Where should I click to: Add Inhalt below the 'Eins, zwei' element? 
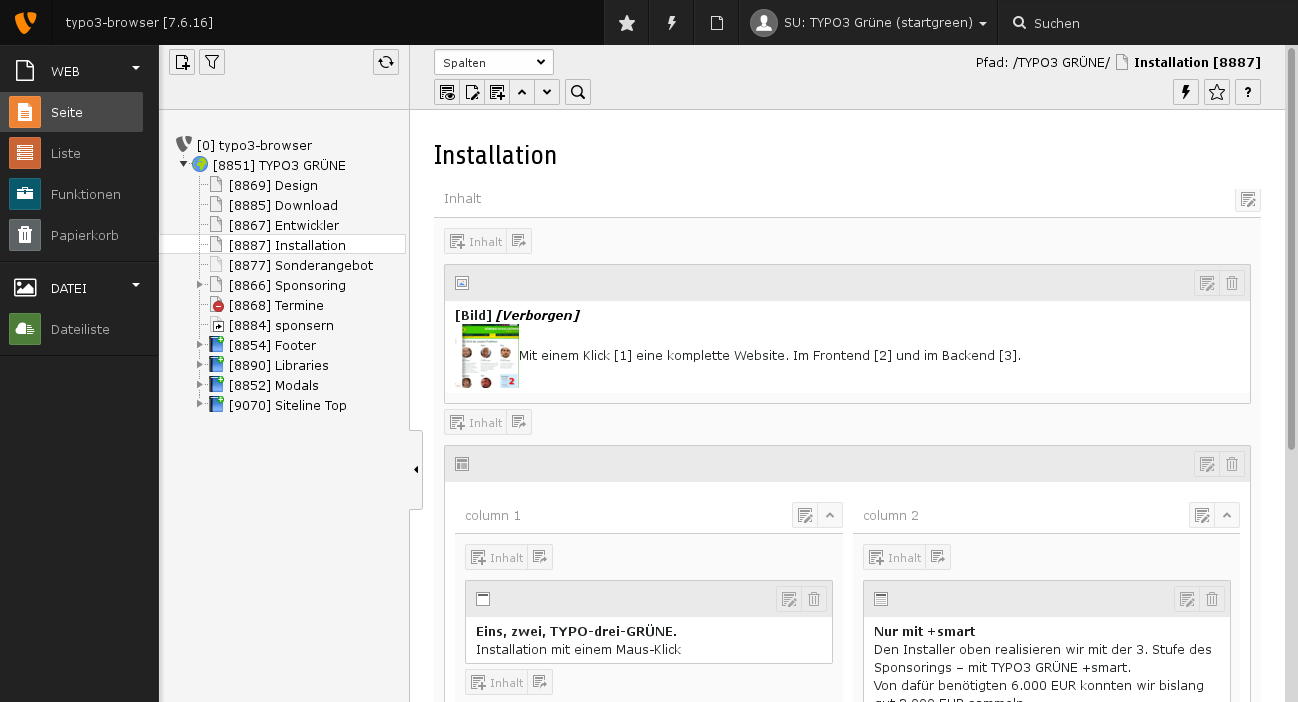pos(497,682)
